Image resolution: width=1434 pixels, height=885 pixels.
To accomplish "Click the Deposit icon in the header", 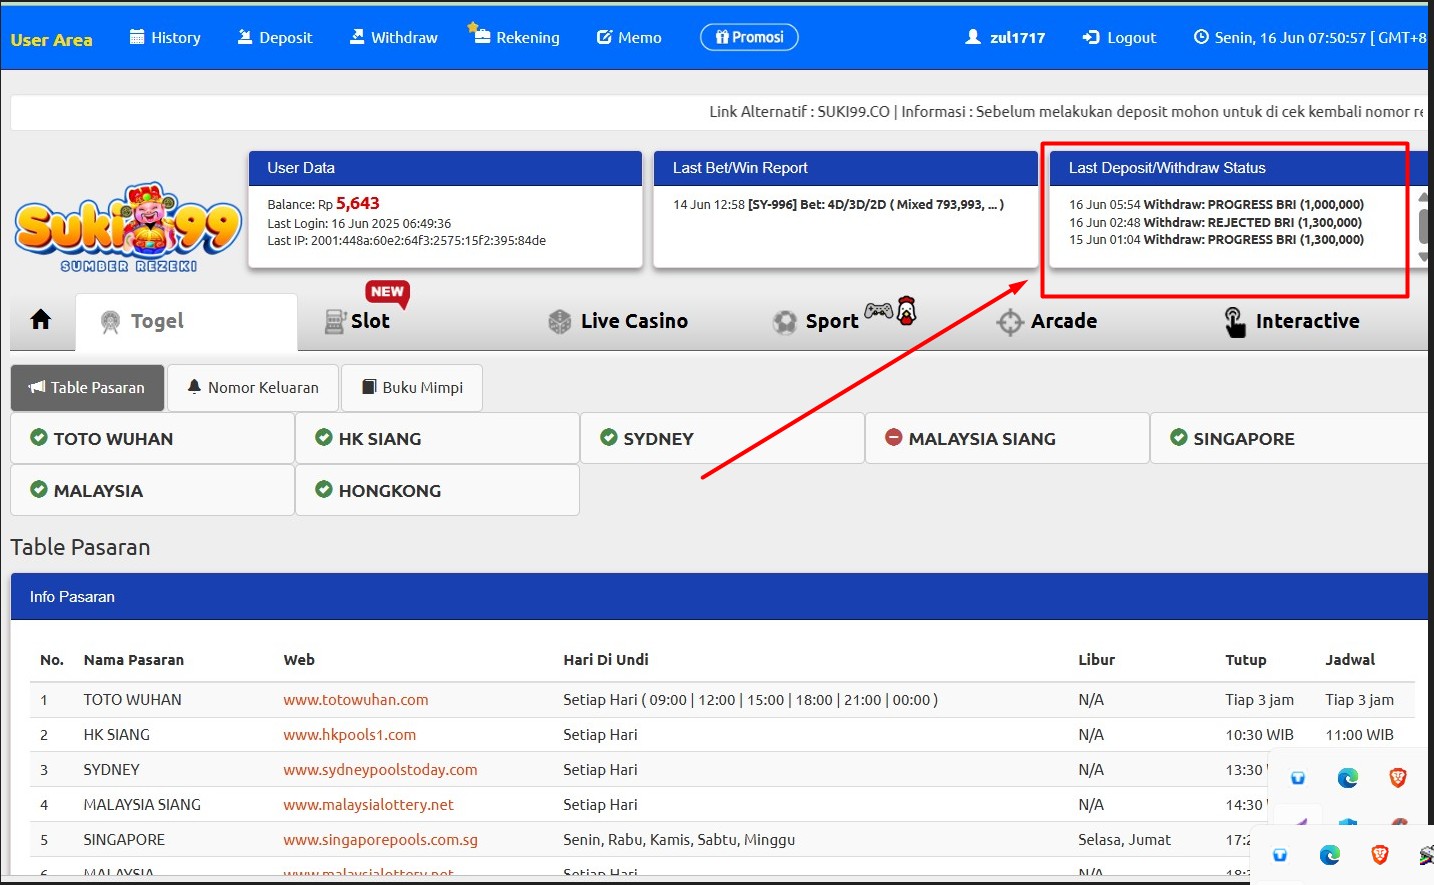I will point(245,38).
